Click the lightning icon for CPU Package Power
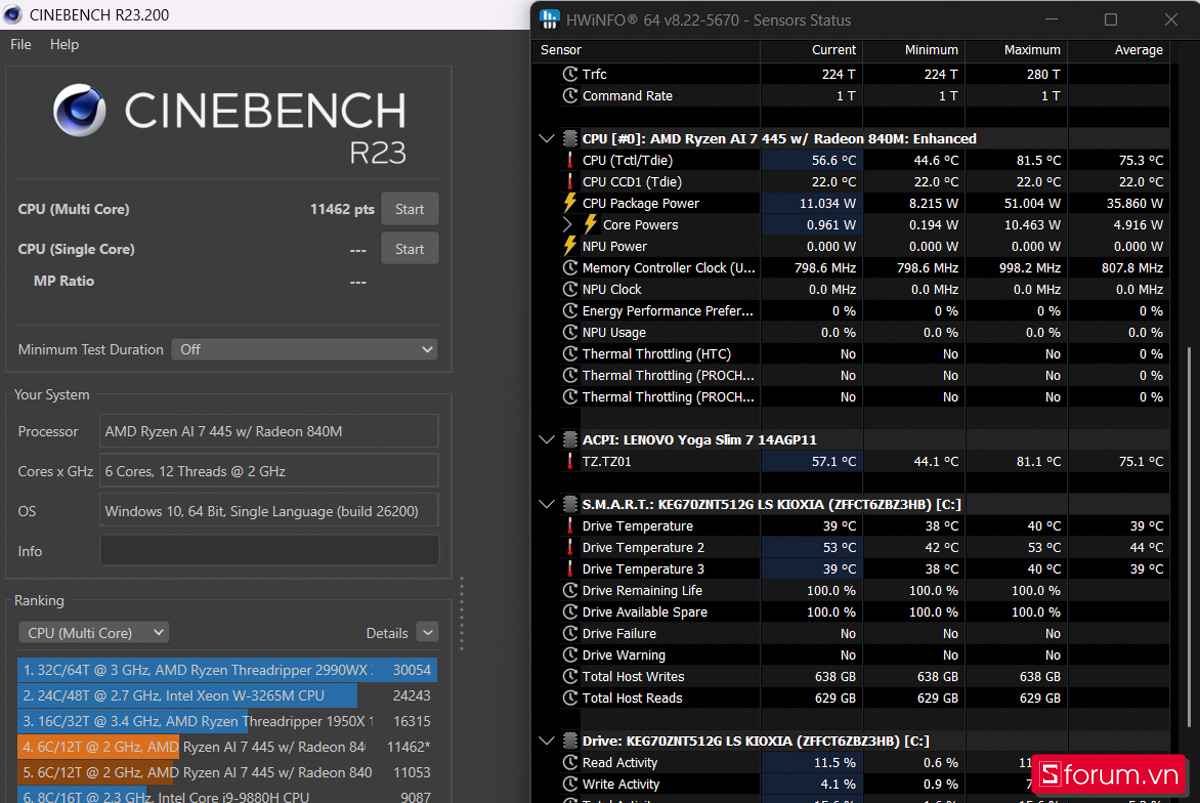The image size is (1200, 803). click(570, 203)
